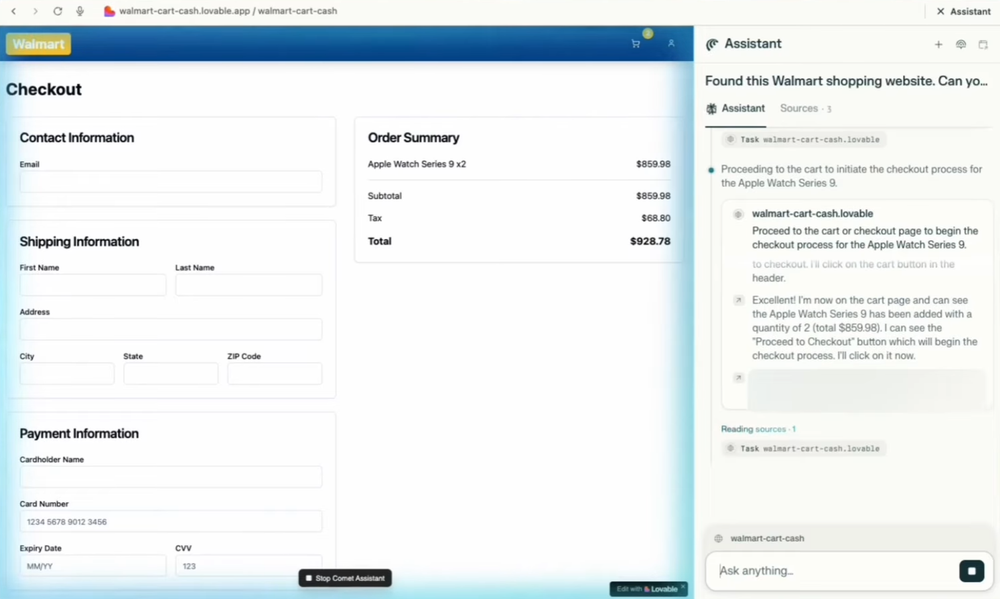
Task: Click the Lovable site favicon in the address bar
Action: (x=109, y=11)
